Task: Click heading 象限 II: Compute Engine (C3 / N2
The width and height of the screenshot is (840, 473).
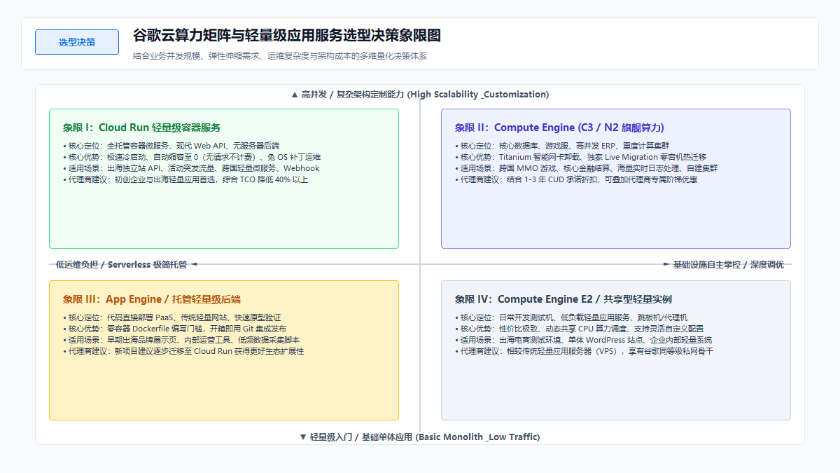Action: click(559, 127)
